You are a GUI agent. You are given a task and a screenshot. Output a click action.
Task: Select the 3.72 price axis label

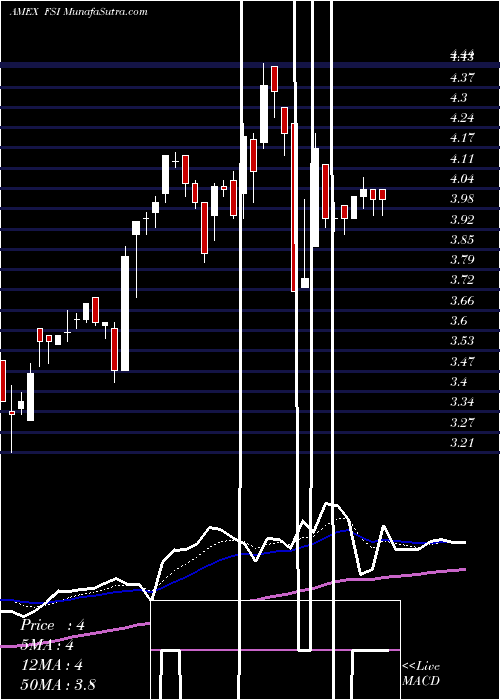pos(462,280)
